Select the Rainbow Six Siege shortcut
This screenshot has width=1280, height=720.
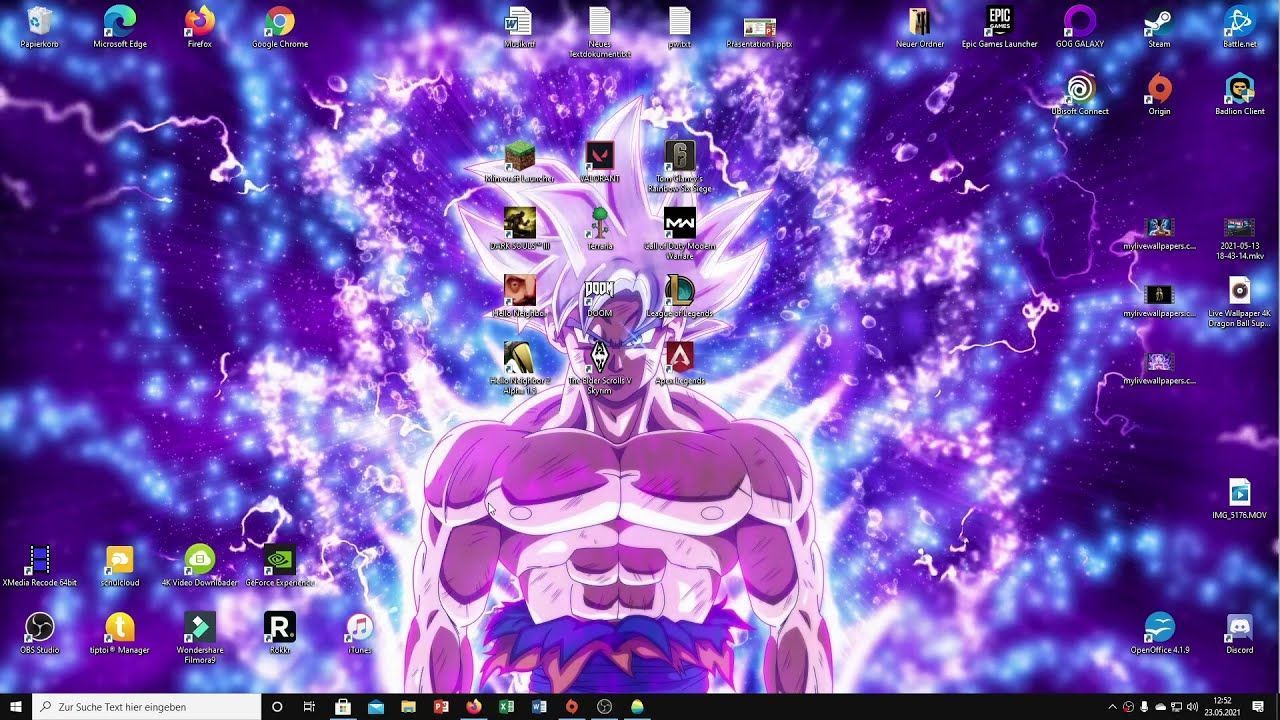[x=680, y=167]
